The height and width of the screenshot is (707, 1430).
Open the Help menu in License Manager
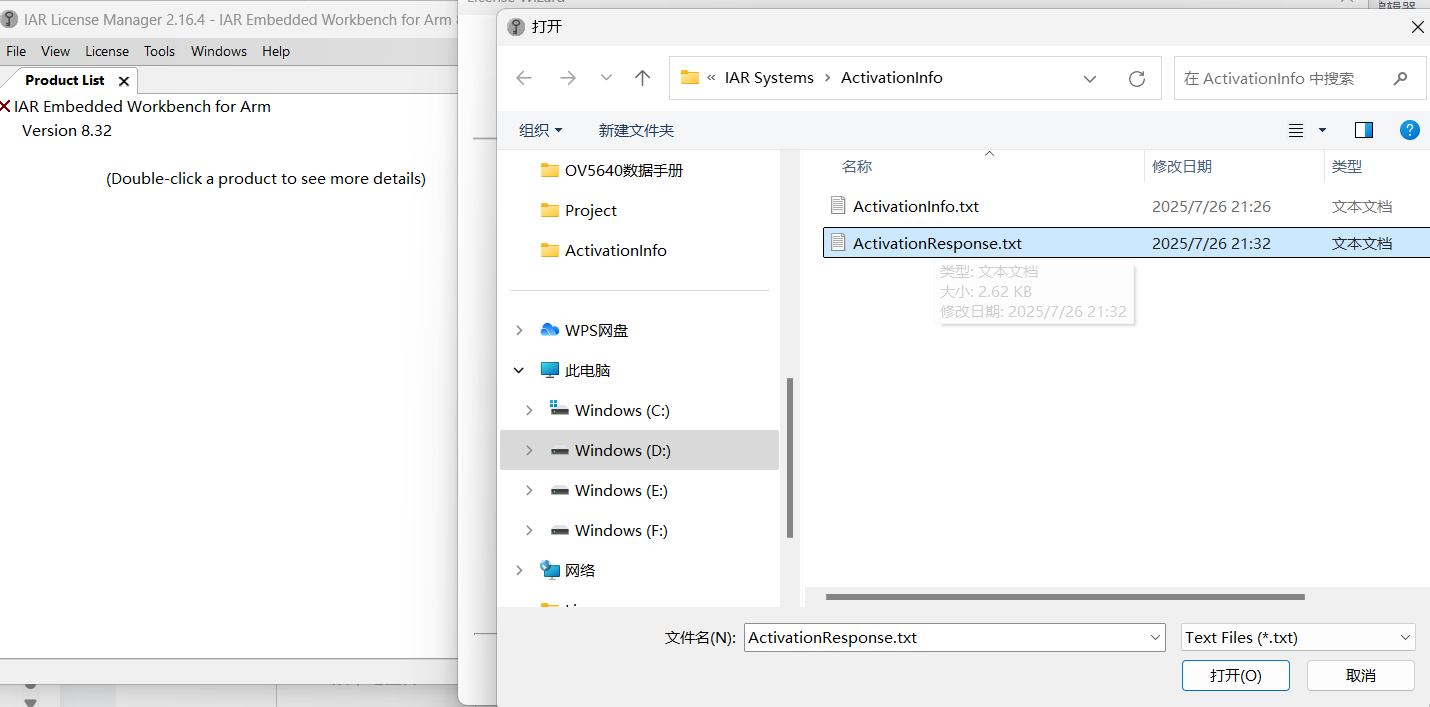point(276,51)
